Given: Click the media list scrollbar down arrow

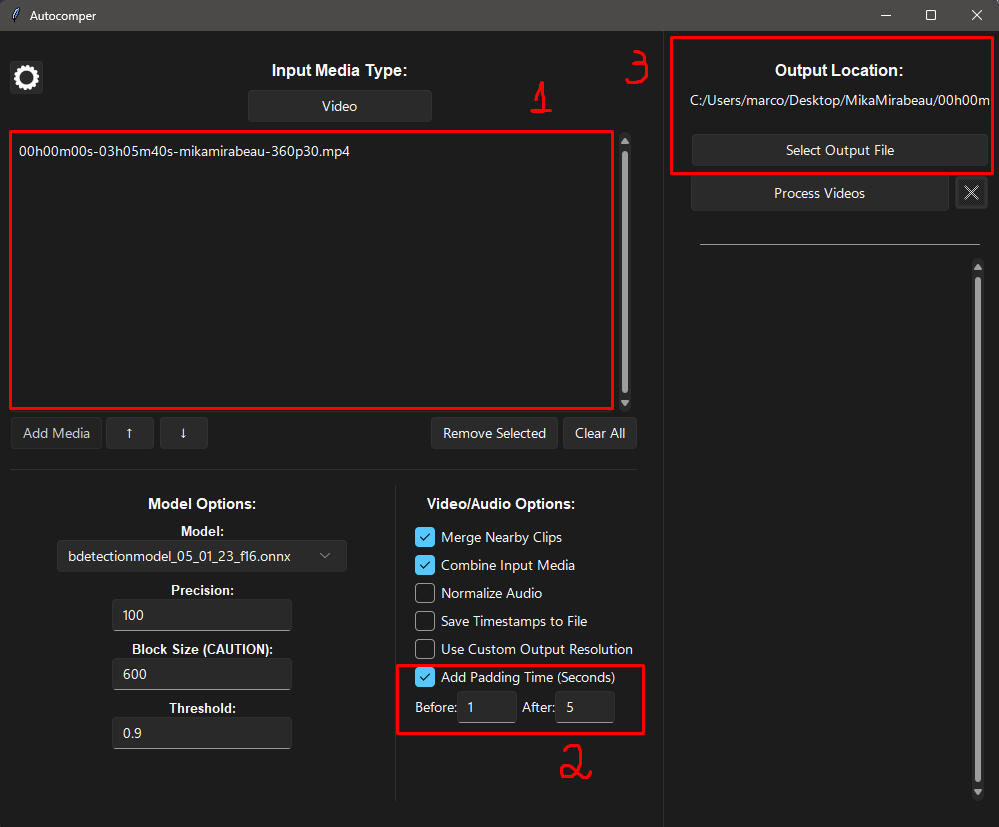Looking at the screenshot, I should coord(625,403).
